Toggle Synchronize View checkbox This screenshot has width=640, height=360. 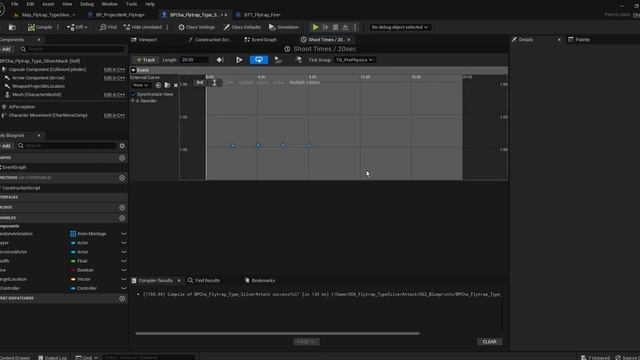click(x=133, y=94)
